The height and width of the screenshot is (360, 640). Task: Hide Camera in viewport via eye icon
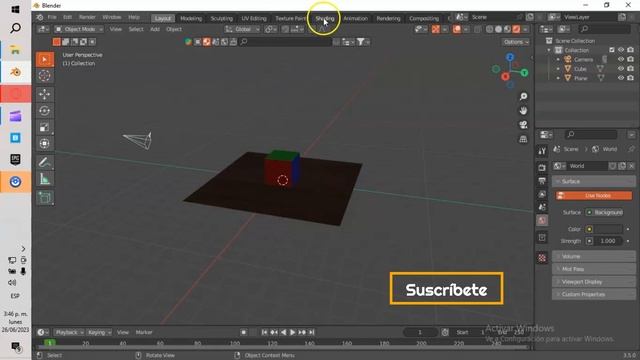[621, 59]
